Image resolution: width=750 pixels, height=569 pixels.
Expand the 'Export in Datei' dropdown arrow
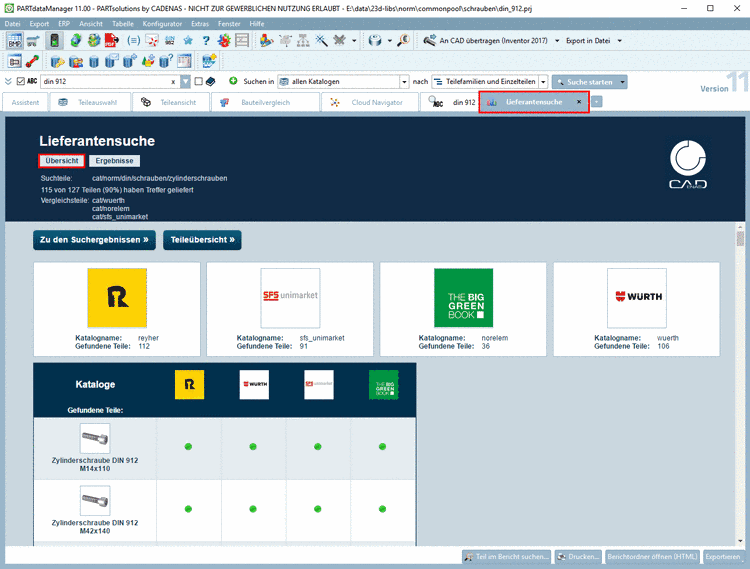(619, 41)
